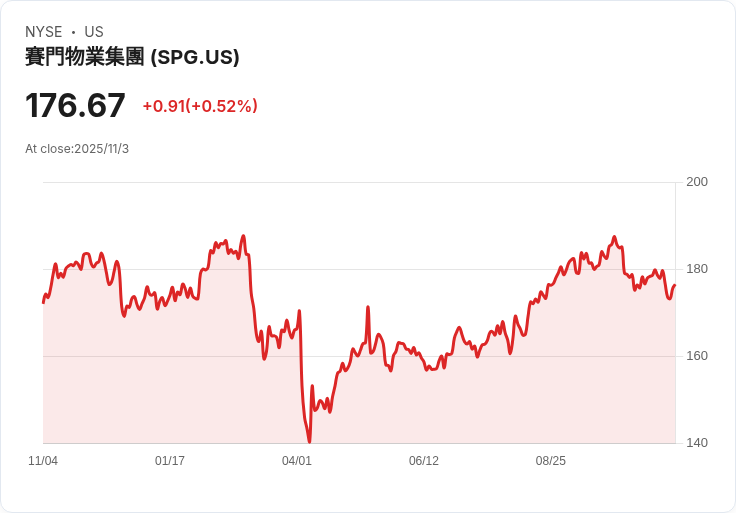Click the NYSE exchange label

coord(44,32)
